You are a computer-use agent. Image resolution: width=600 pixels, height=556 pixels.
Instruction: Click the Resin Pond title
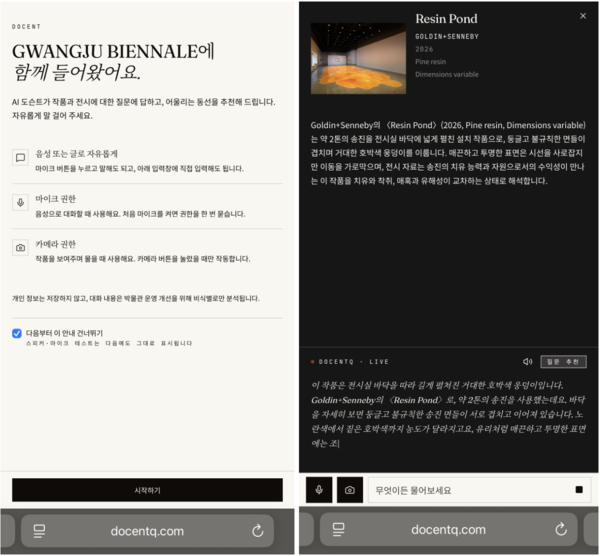click(x=446, y=18)
